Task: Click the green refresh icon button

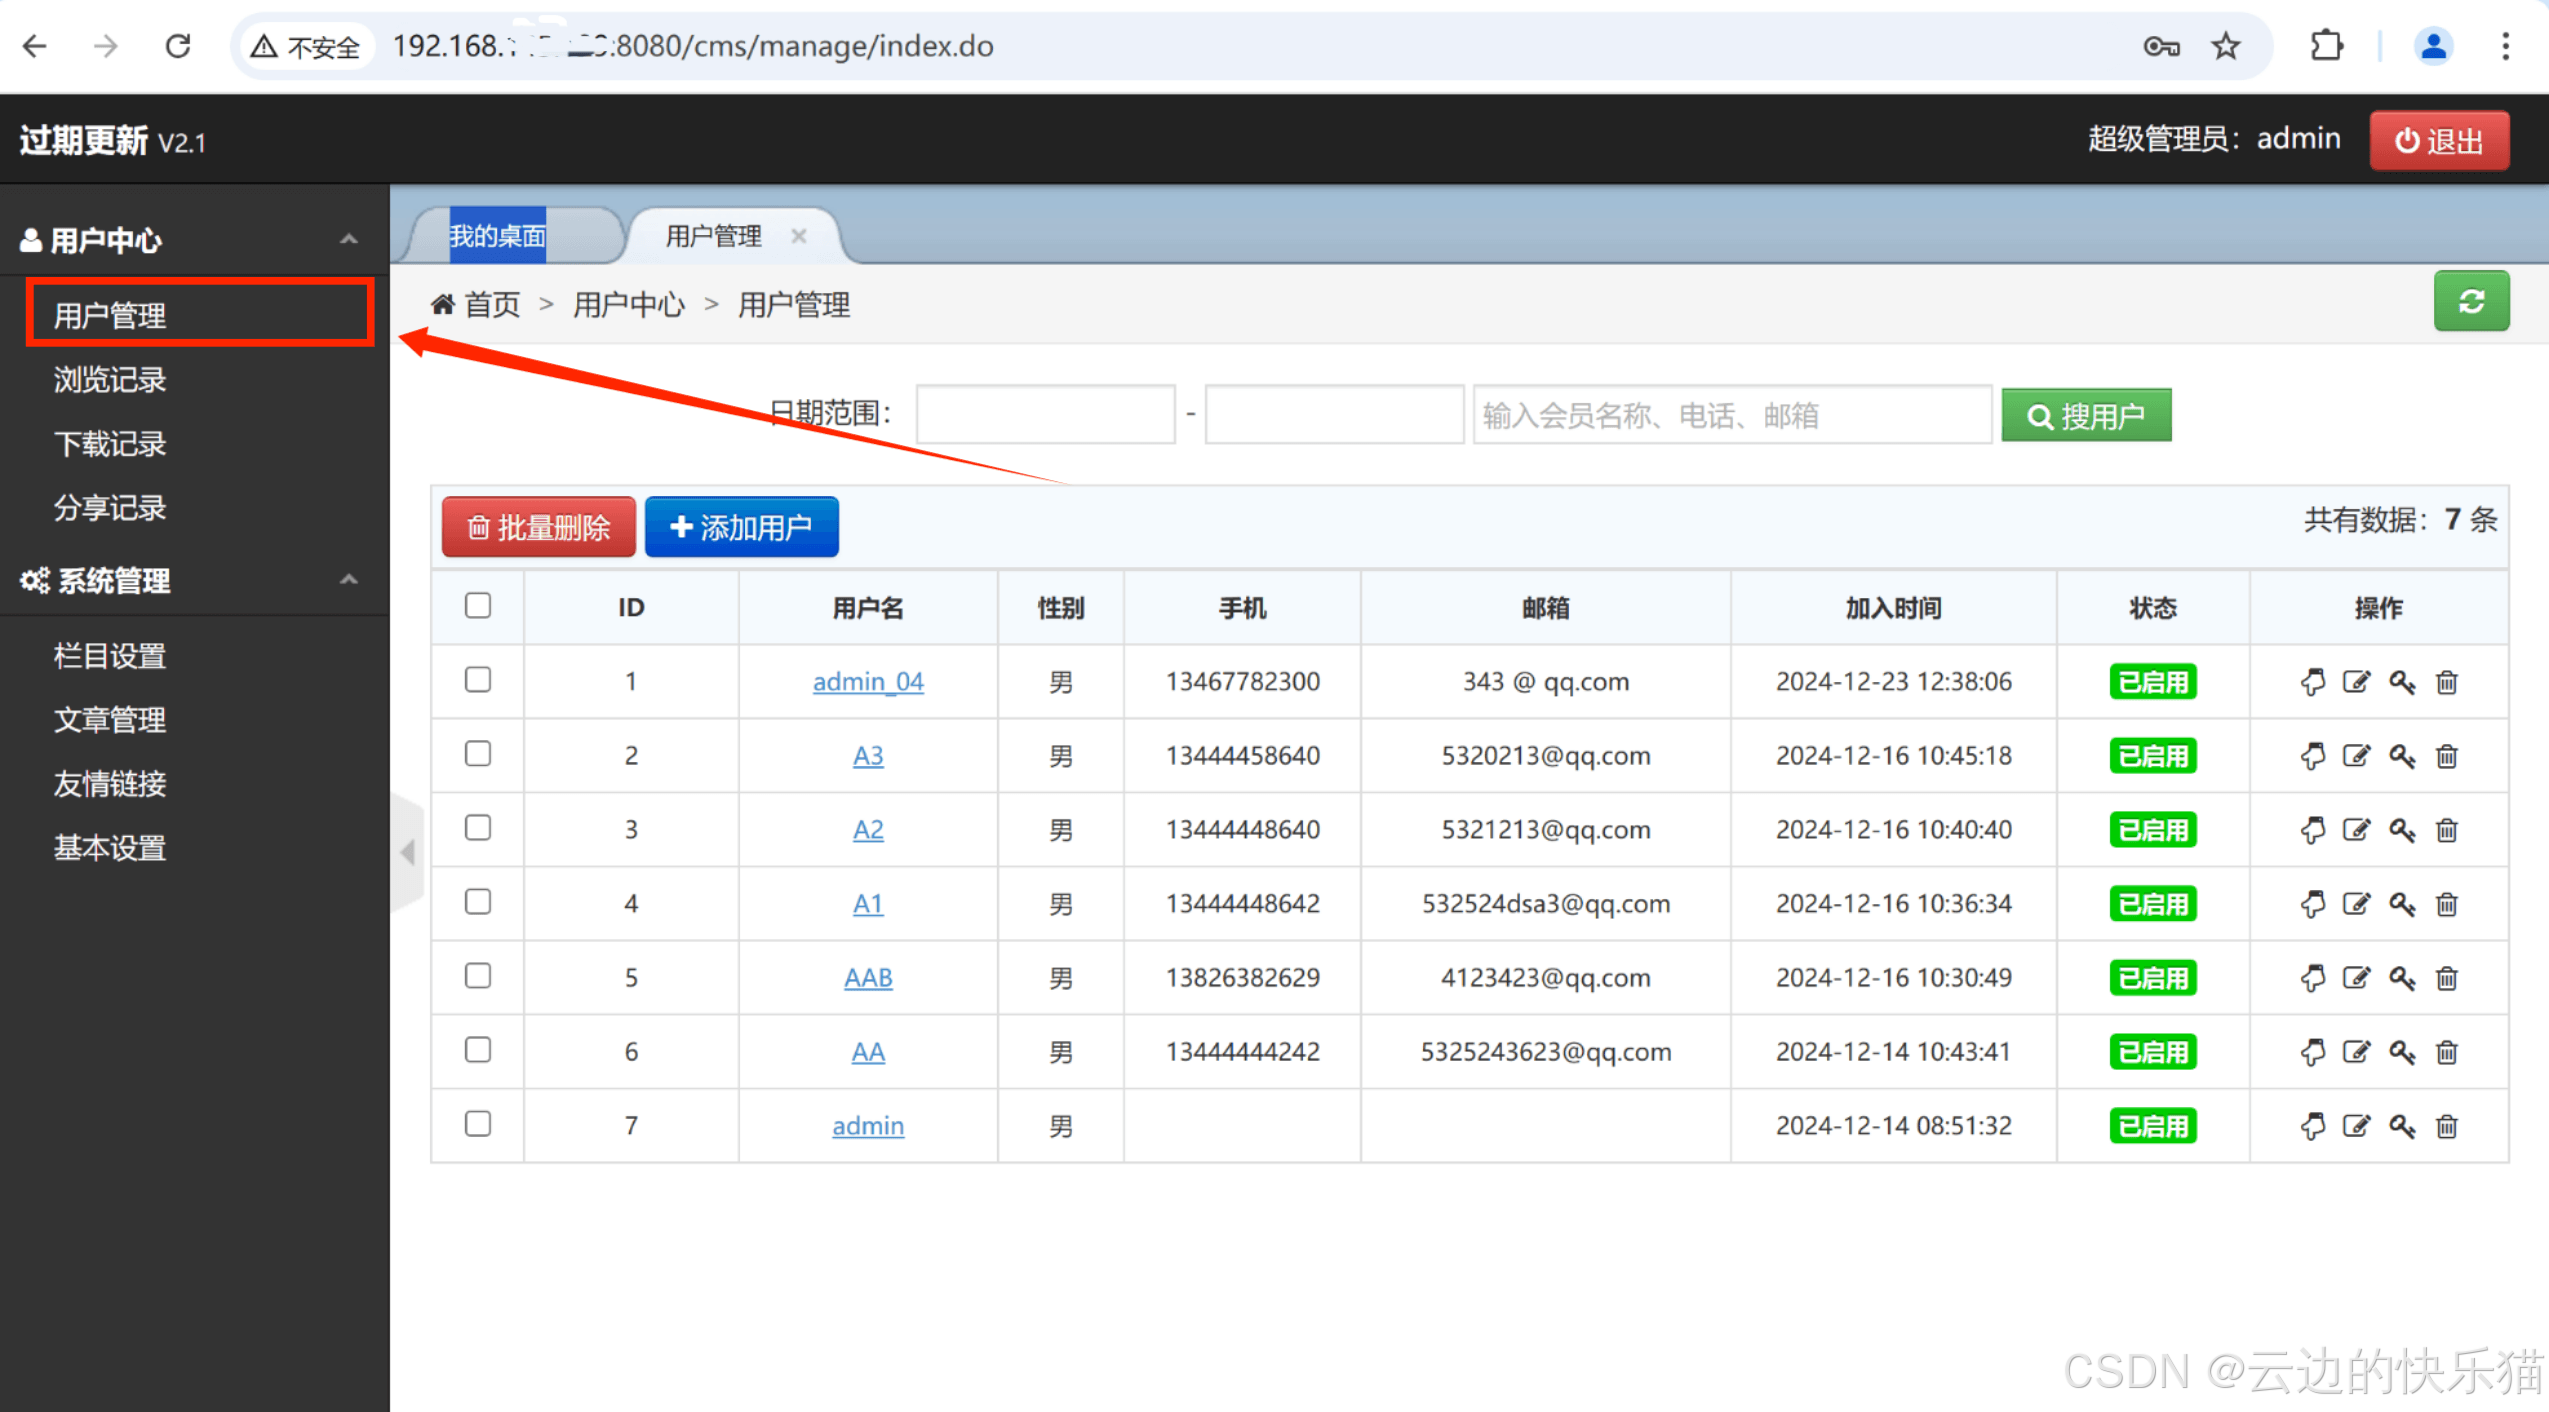Action: pyautogui.click(x=2470, y=301)
